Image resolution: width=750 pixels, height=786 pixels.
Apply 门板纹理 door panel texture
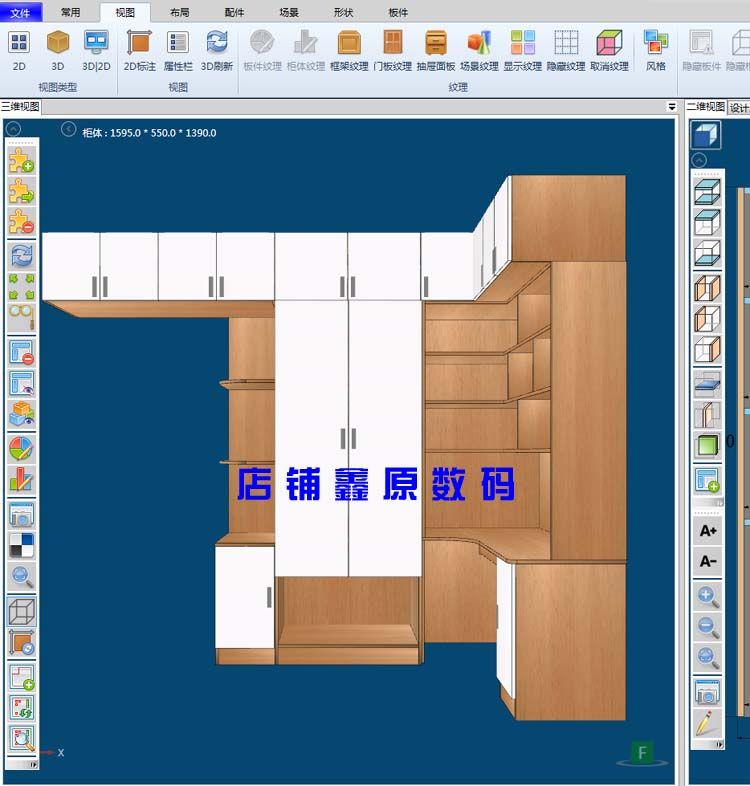[x=392, y=49]
